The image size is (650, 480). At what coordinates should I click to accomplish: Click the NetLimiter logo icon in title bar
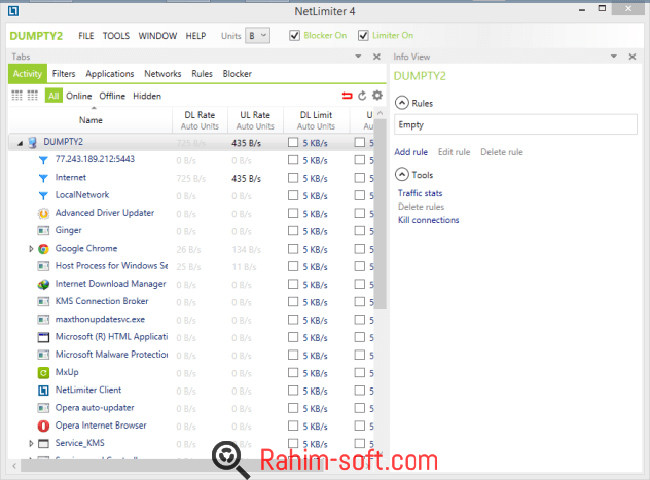13,11
